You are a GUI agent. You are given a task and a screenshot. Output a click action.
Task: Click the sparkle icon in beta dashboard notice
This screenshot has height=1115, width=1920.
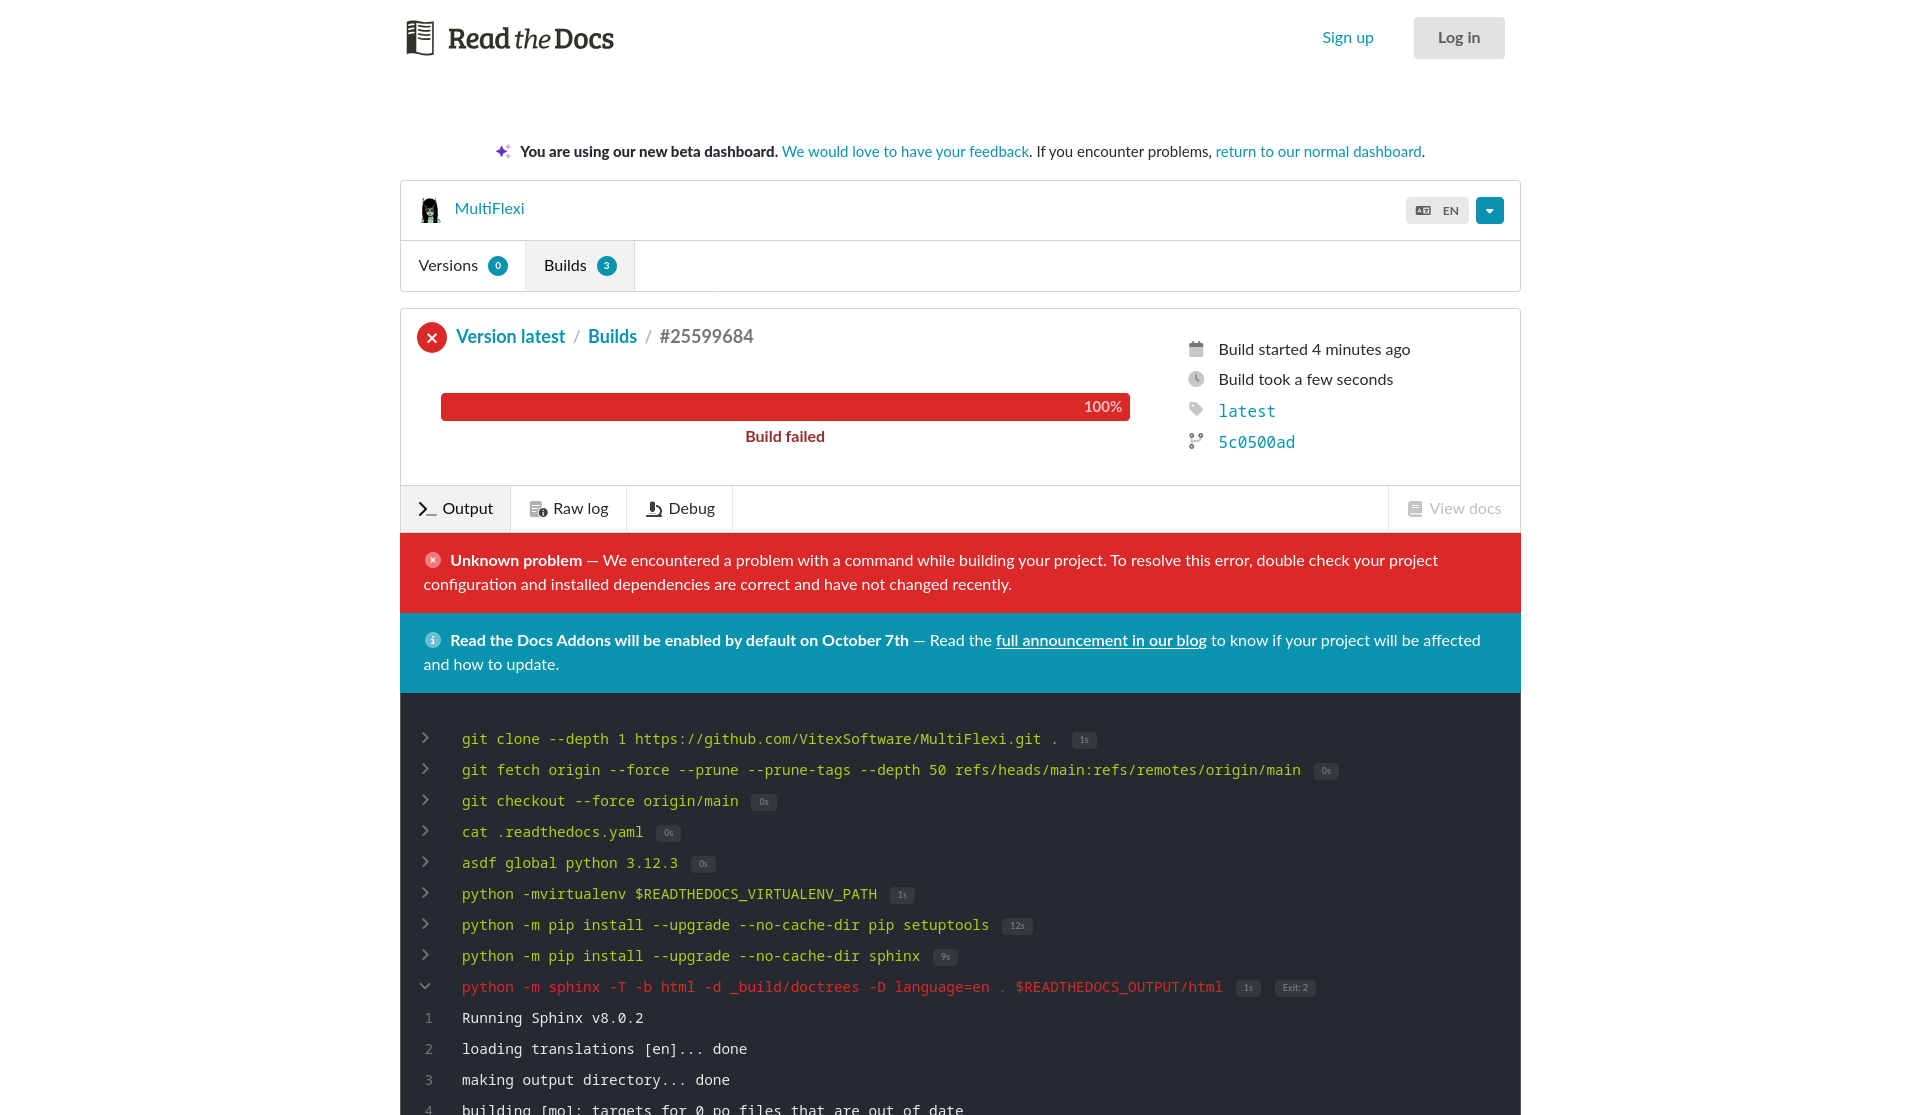coord(503,151)
